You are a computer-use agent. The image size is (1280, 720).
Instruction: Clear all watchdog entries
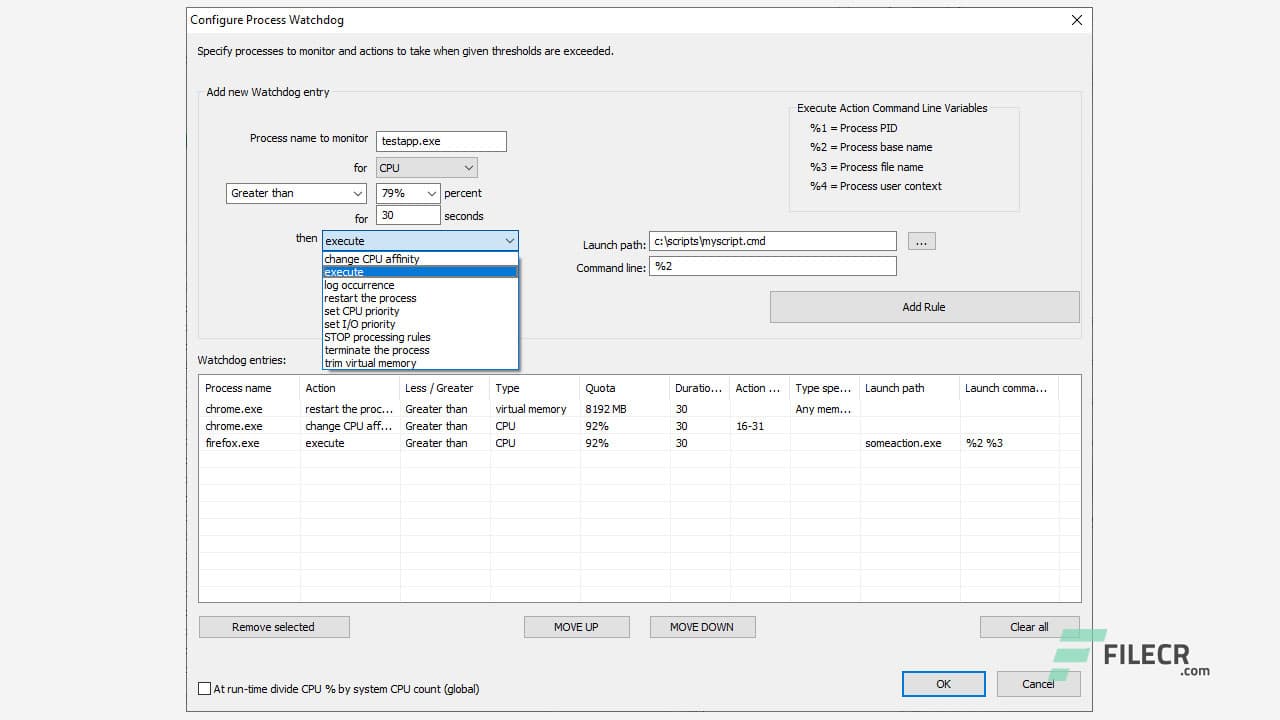(x=1029, y=626)
